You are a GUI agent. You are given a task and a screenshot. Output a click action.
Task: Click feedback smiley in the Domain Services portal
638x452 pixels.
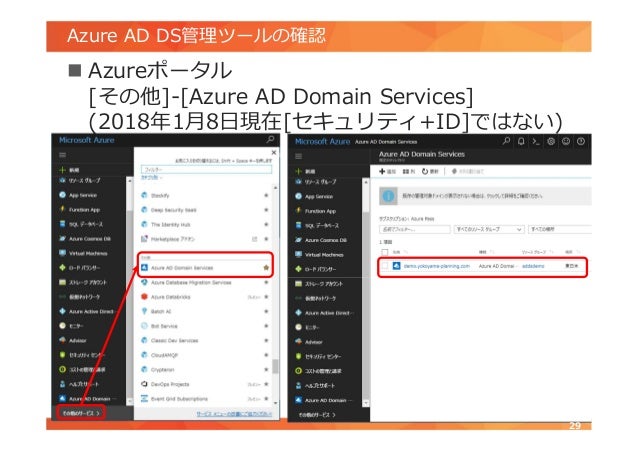[x=566, y=141]
